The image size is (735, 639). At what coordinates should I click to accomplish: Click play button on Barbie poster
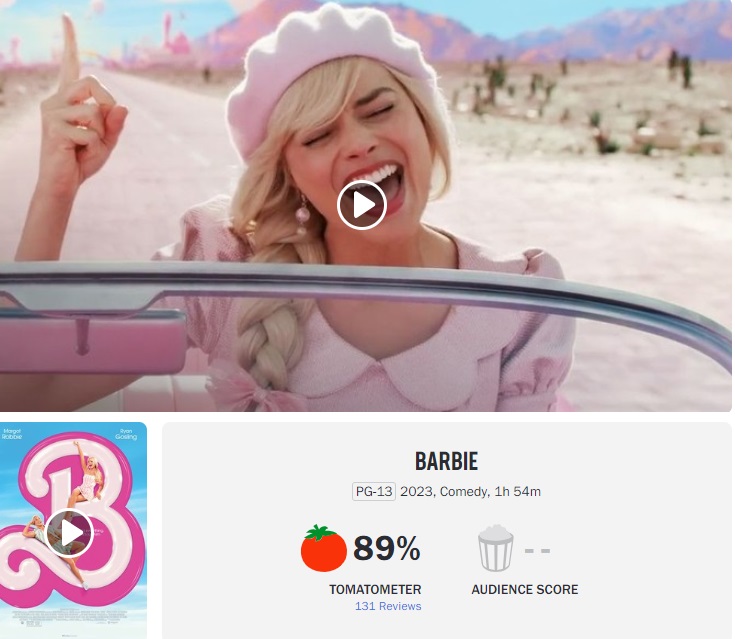[x=69, y=533]
